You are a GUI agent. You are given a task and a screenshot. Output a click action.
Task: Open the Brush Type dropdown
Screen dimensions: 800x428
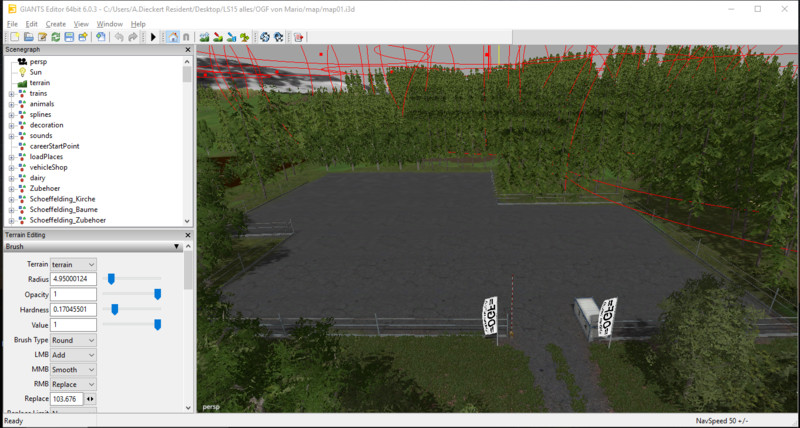74,340
